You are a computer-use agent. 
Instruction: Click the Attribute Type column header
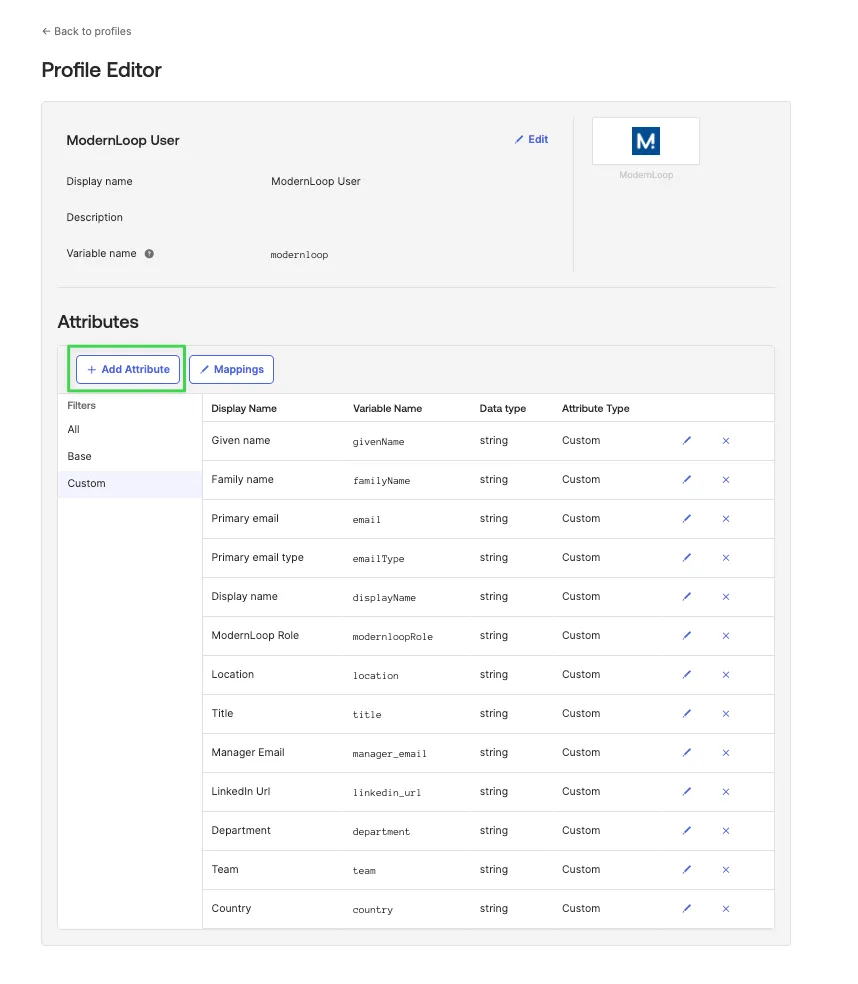click(x=596, y=409)
